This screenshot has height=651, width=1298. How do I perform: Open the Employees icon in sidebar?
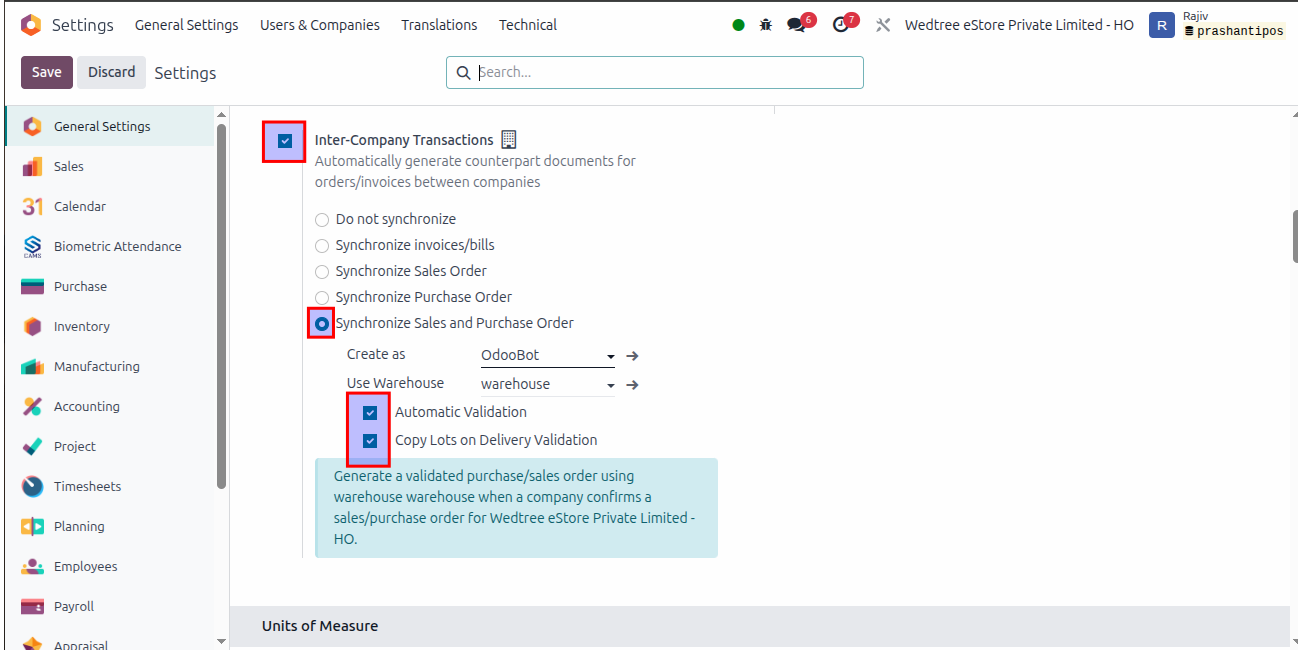pyautogui.click(x=32, y=566)
